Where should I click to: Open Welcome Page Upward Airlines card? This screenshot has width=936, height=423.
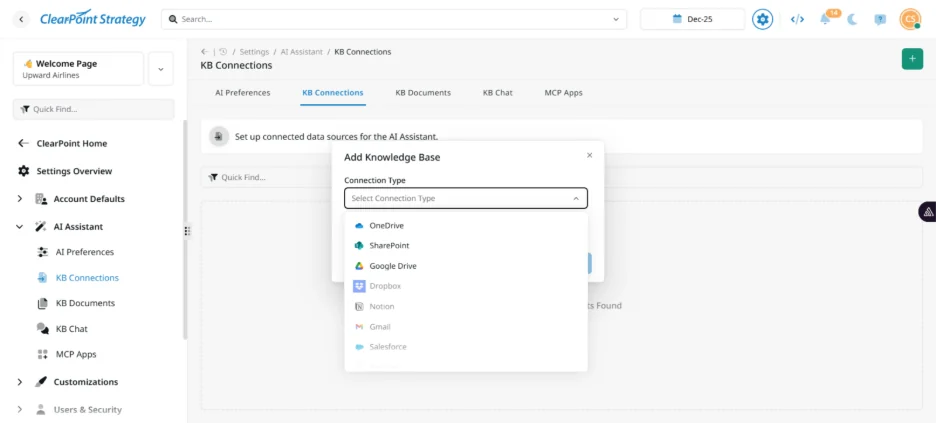point(78,69)
